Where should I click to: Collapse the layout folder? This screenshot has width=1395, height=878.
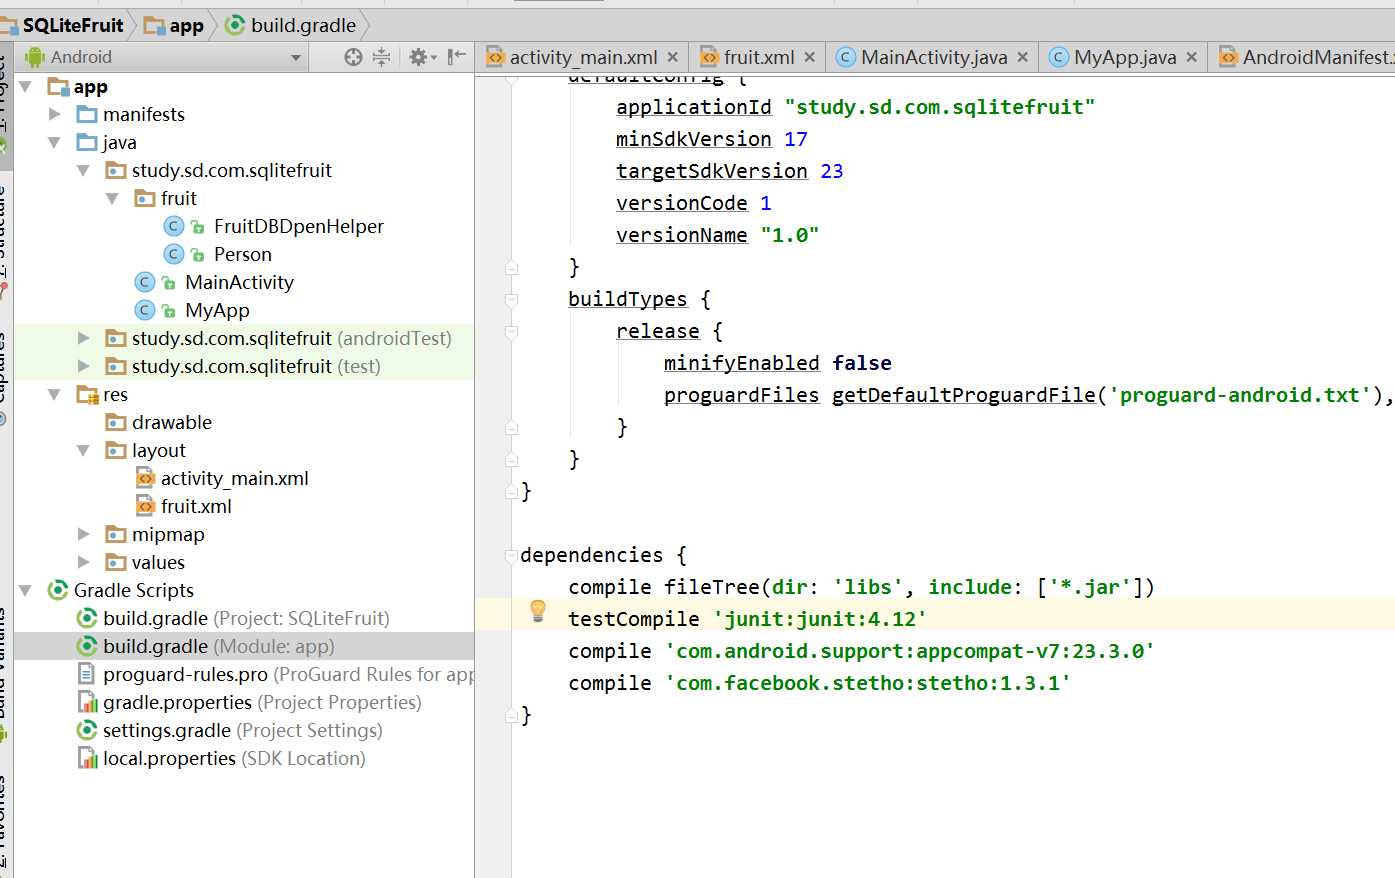point(83,450)
